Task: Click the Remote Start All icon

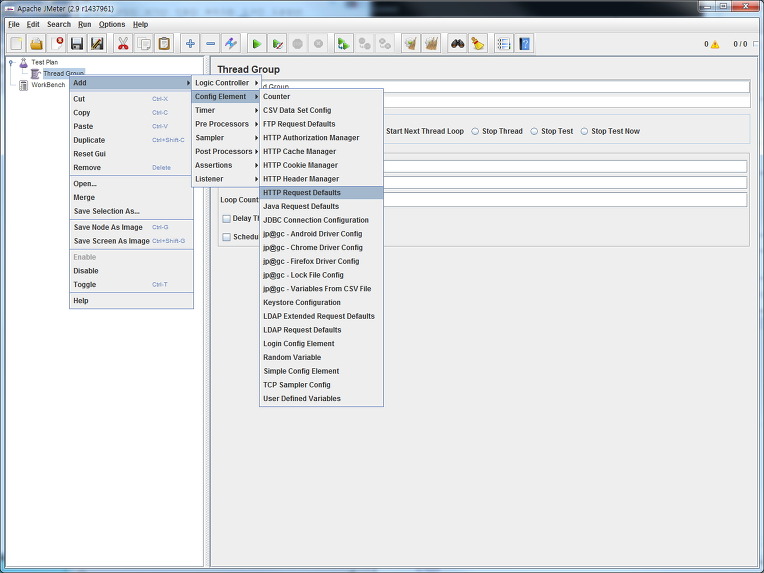Action: (344, 44)
